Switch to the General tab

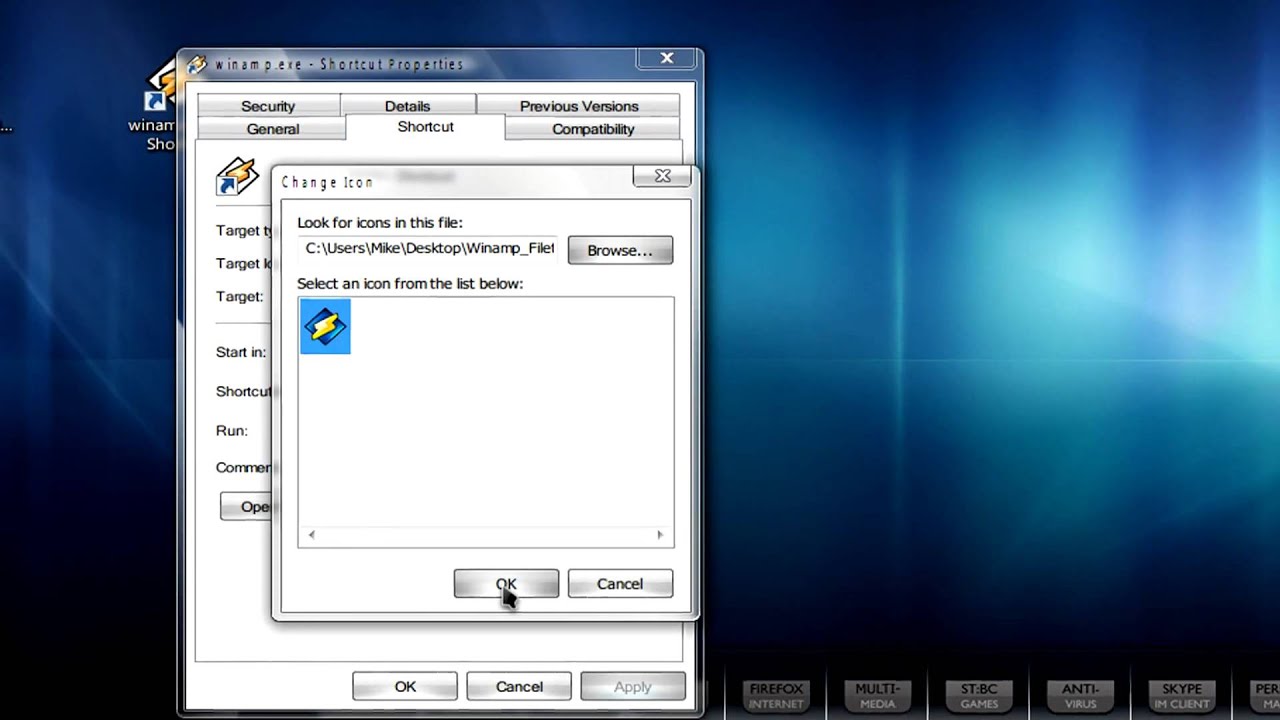[x=273, y=129]
